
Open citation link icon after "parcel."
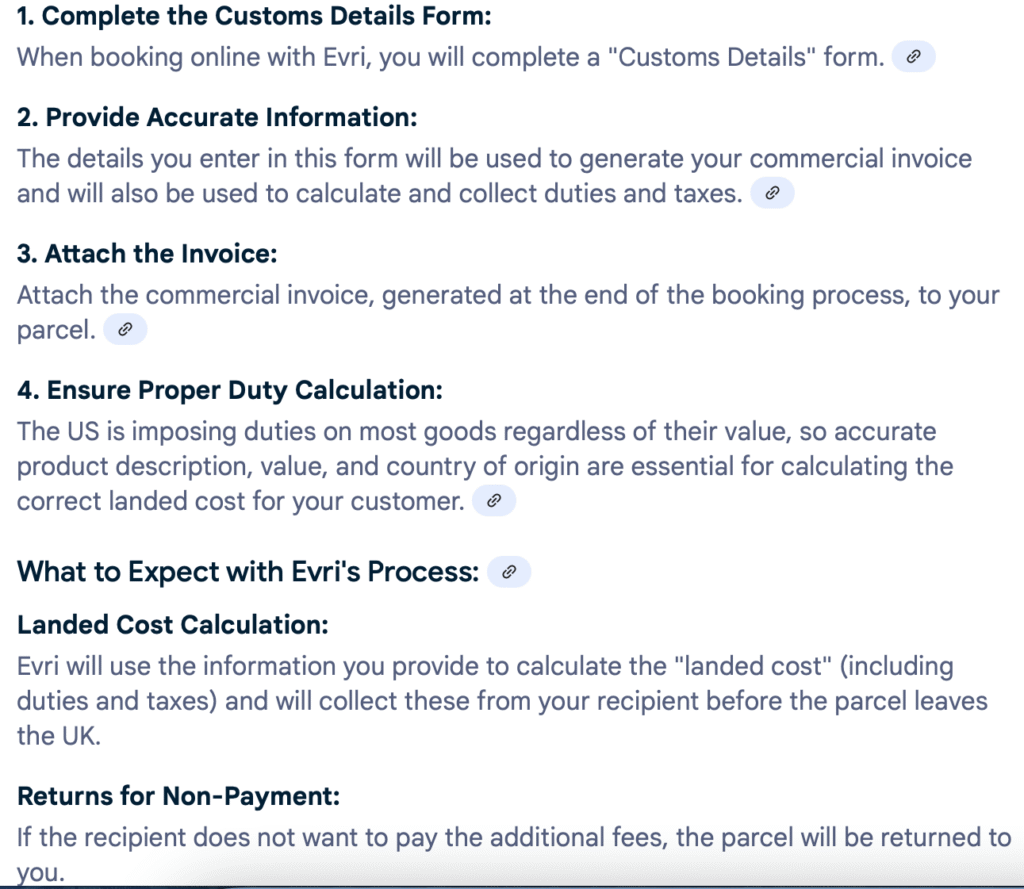[125, 329]
